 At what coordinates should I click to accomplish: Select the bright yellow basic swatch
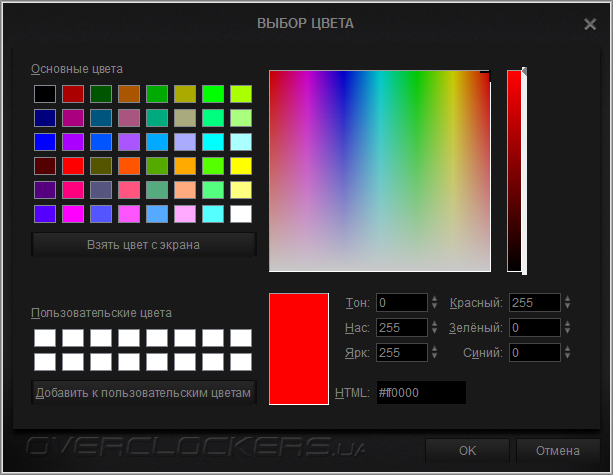[241, 166]
